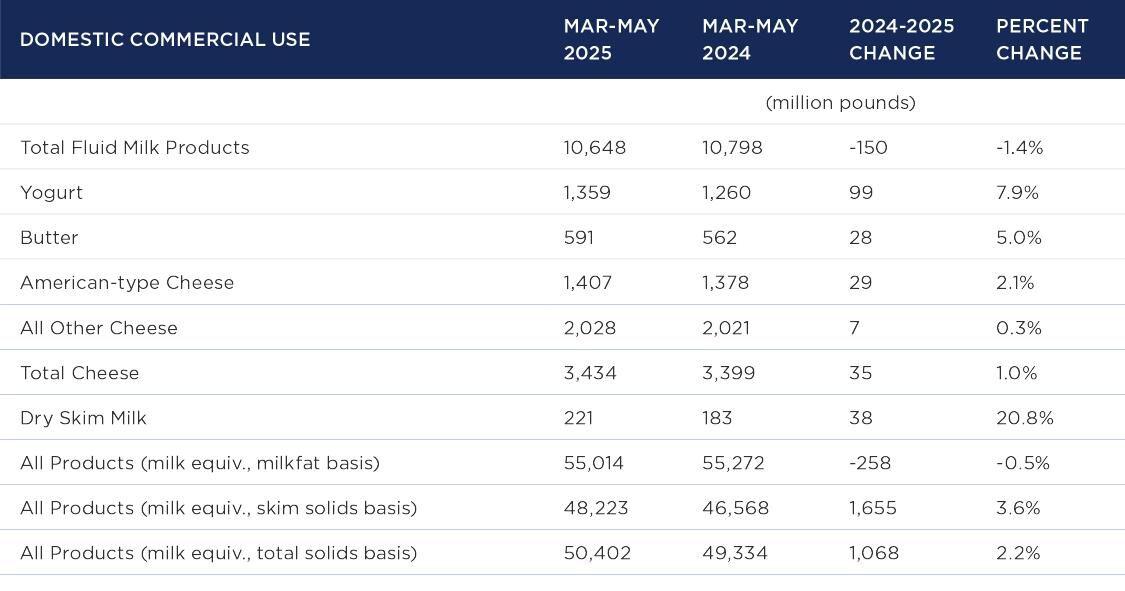Click the 7.9% Yogurt percent change
This screenshot has height=591, width=1125.
[x=1017, y=193]
